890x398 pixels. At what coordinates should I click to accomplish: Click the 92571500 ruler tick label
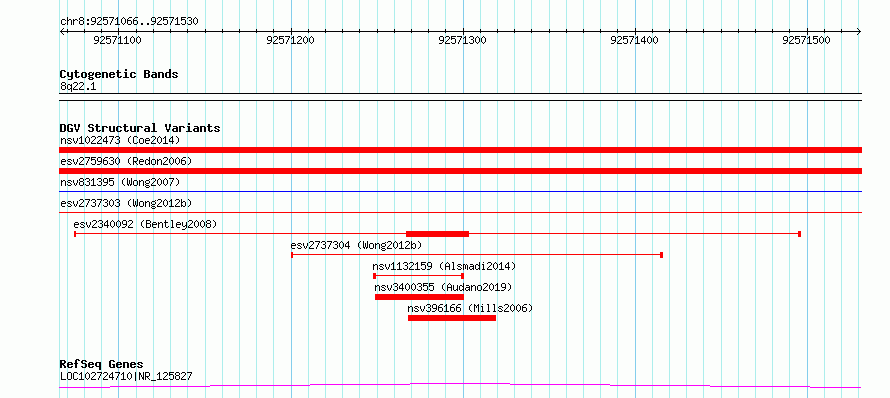(807, 40)
